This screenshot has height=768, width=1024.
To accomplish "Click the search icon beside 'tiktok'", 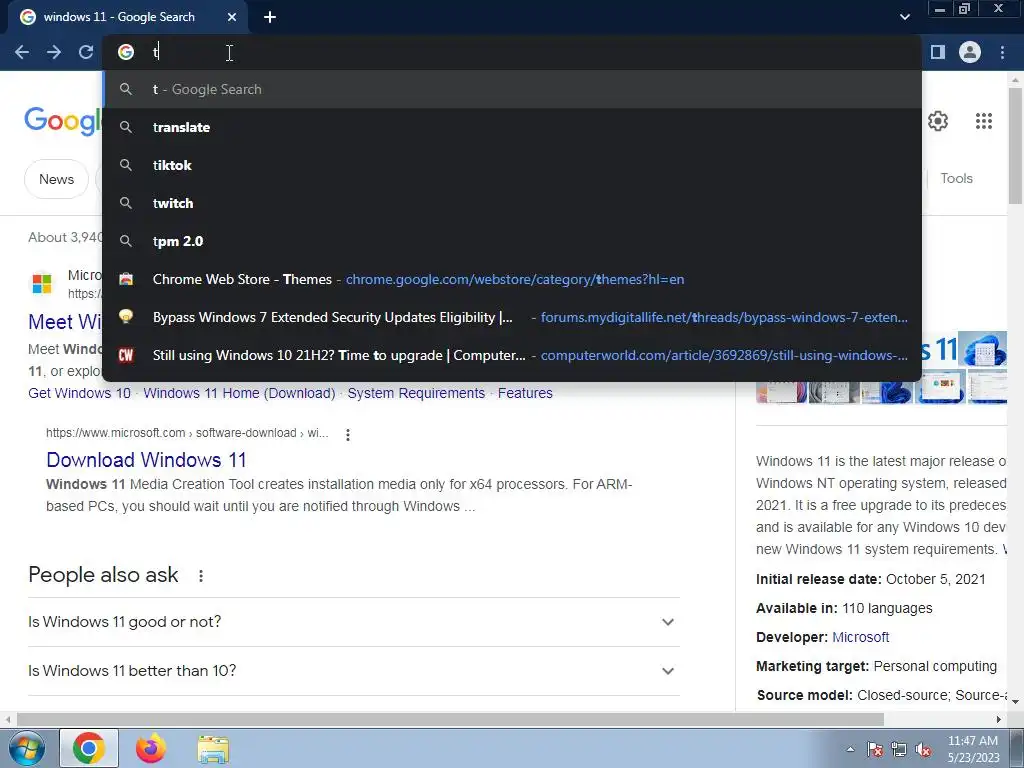I will pyautogui.click(x=126, y=165).
